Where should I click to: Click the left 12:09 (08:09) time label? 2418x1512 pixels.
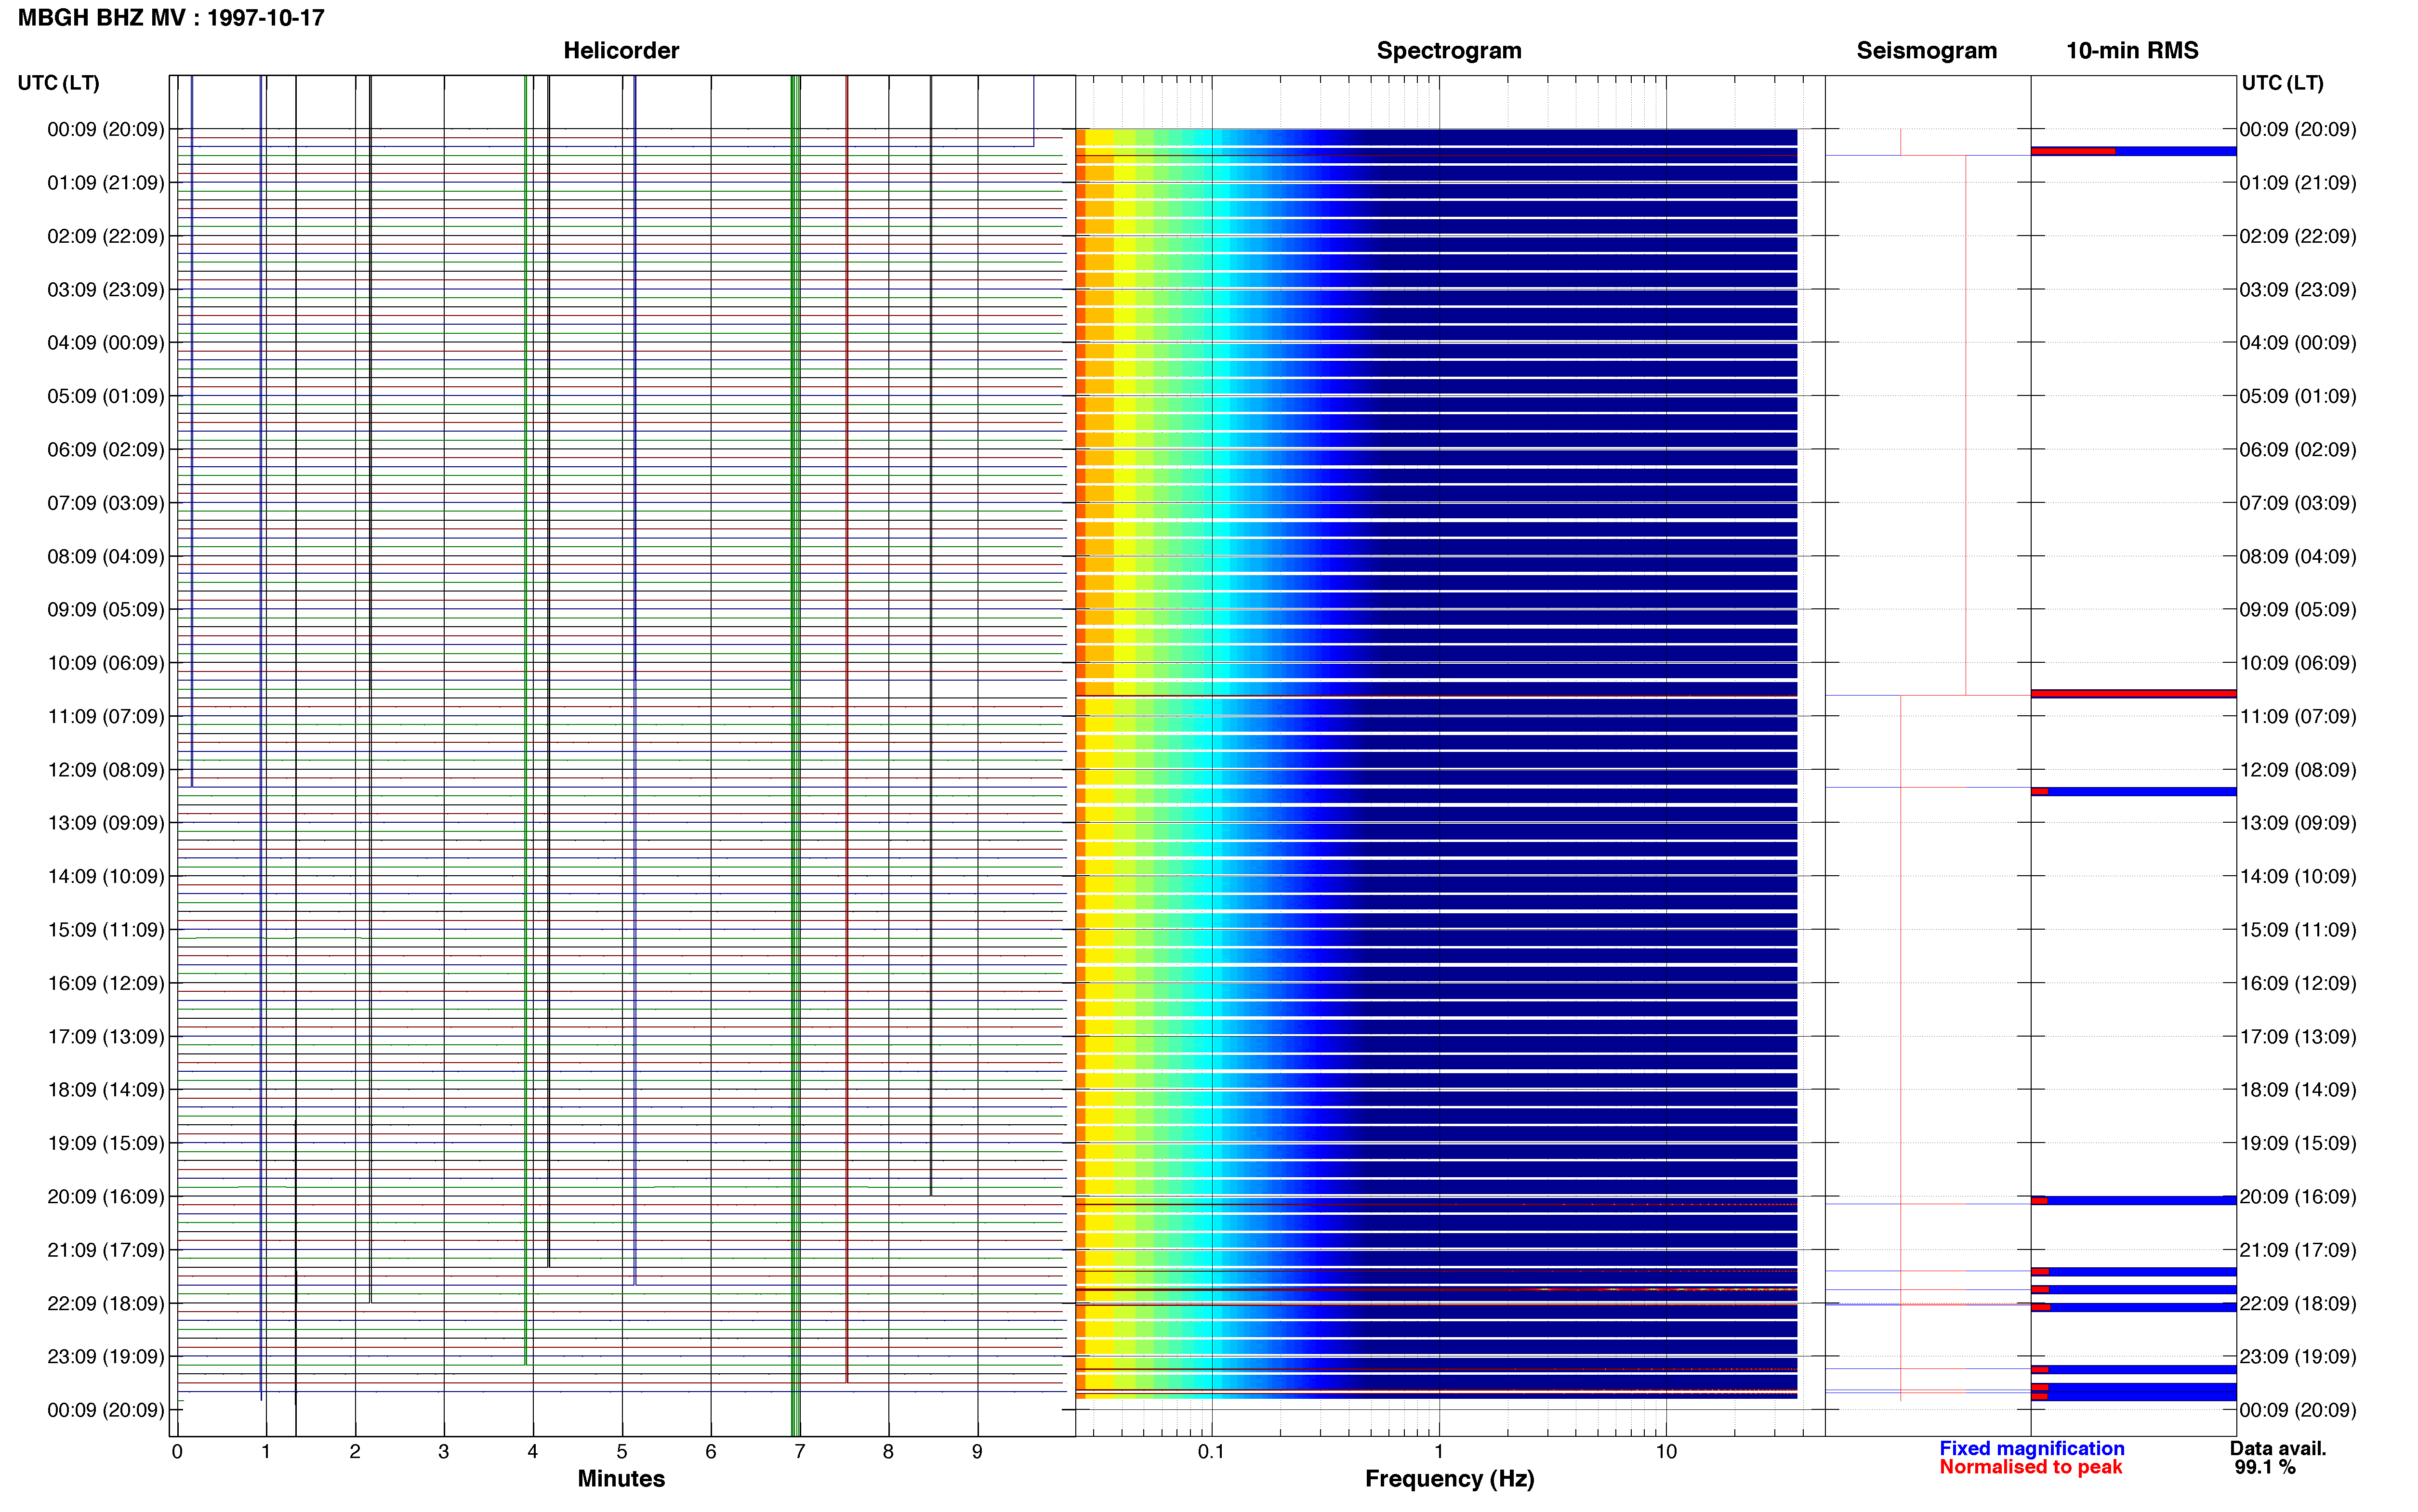coord(106,770)
